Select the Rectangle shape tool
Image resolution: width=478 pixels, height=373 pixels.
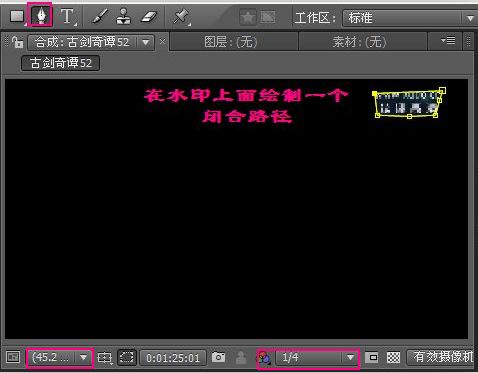17,16
